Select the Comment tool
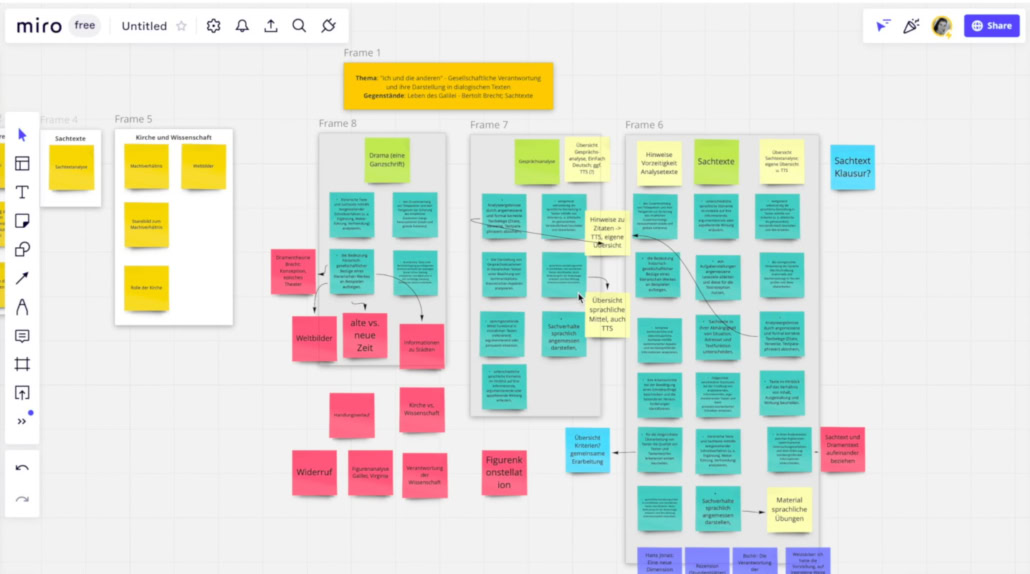Screen dimensions: 1030x574 click(22, 336)
